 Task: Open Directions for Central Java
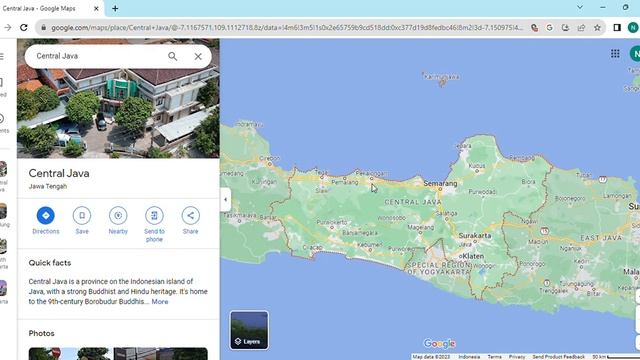click(46, 221)
